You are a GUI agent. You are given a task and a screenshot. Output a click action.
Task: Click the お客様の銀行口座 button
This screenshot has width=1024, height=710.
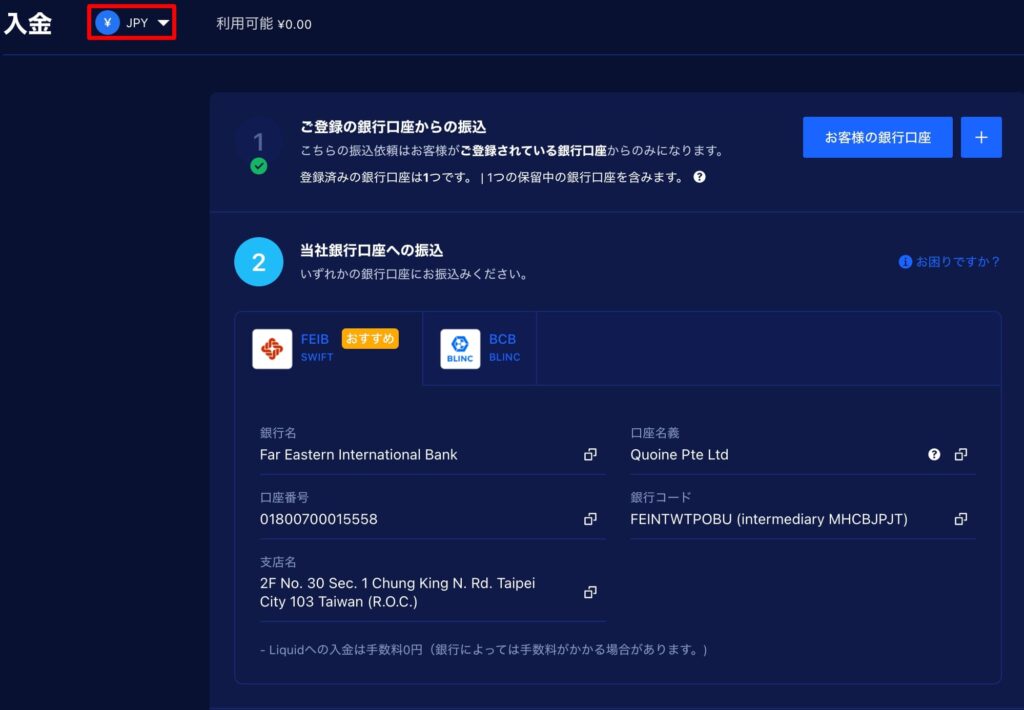tap(877, 137)
